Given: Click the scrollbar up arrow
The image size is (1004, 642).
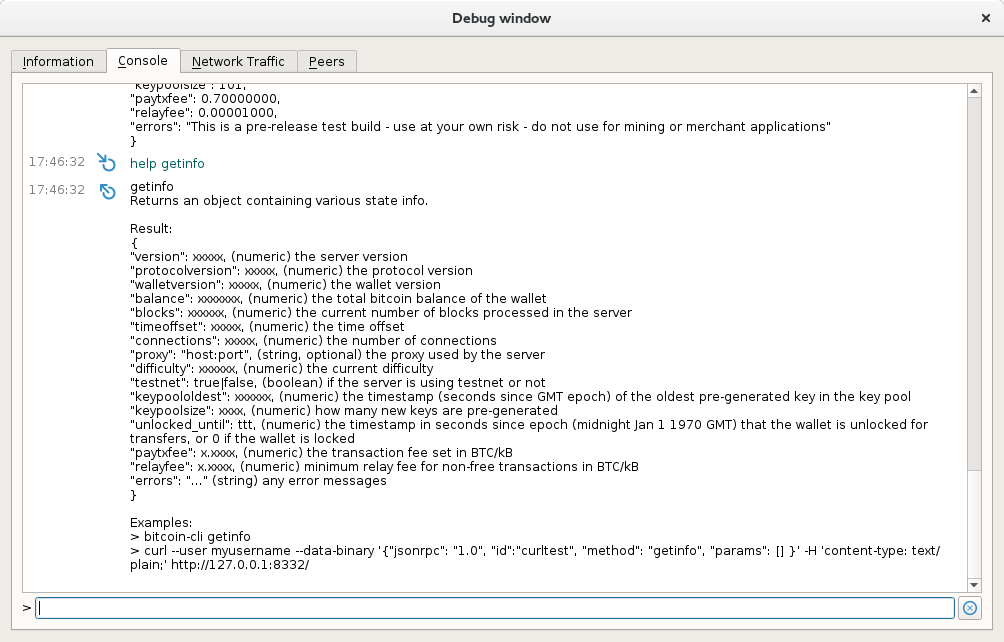Looking at the screenshot, I should (x=973, y=90).
